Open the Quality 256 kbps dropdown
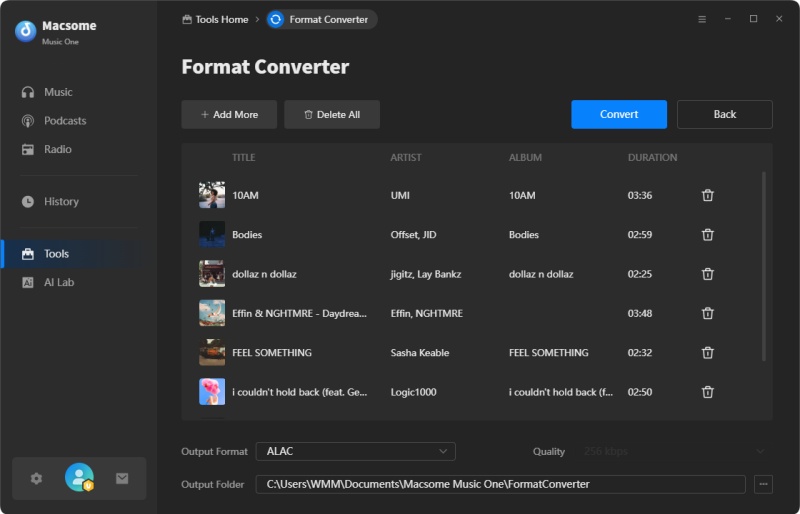 673,451
